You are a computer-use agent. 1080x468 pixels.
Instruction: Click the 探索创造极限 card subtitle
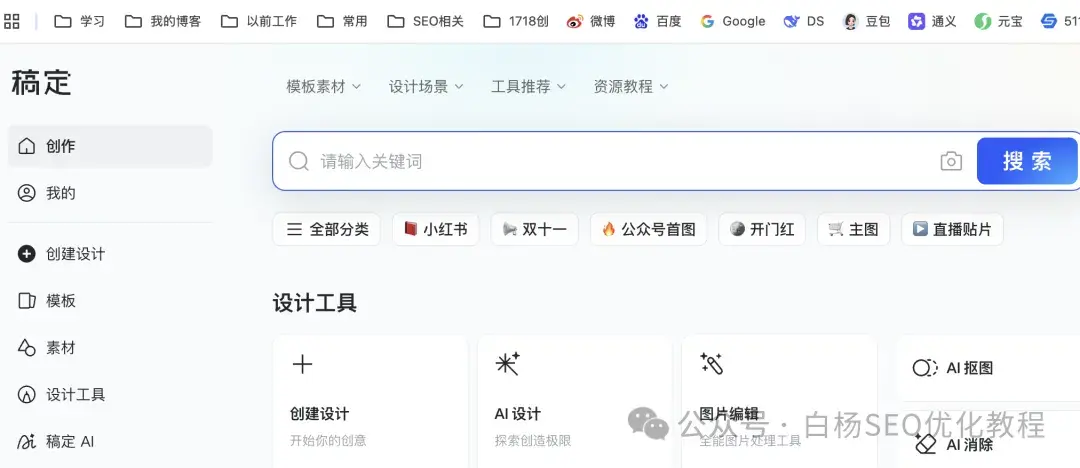533,440
